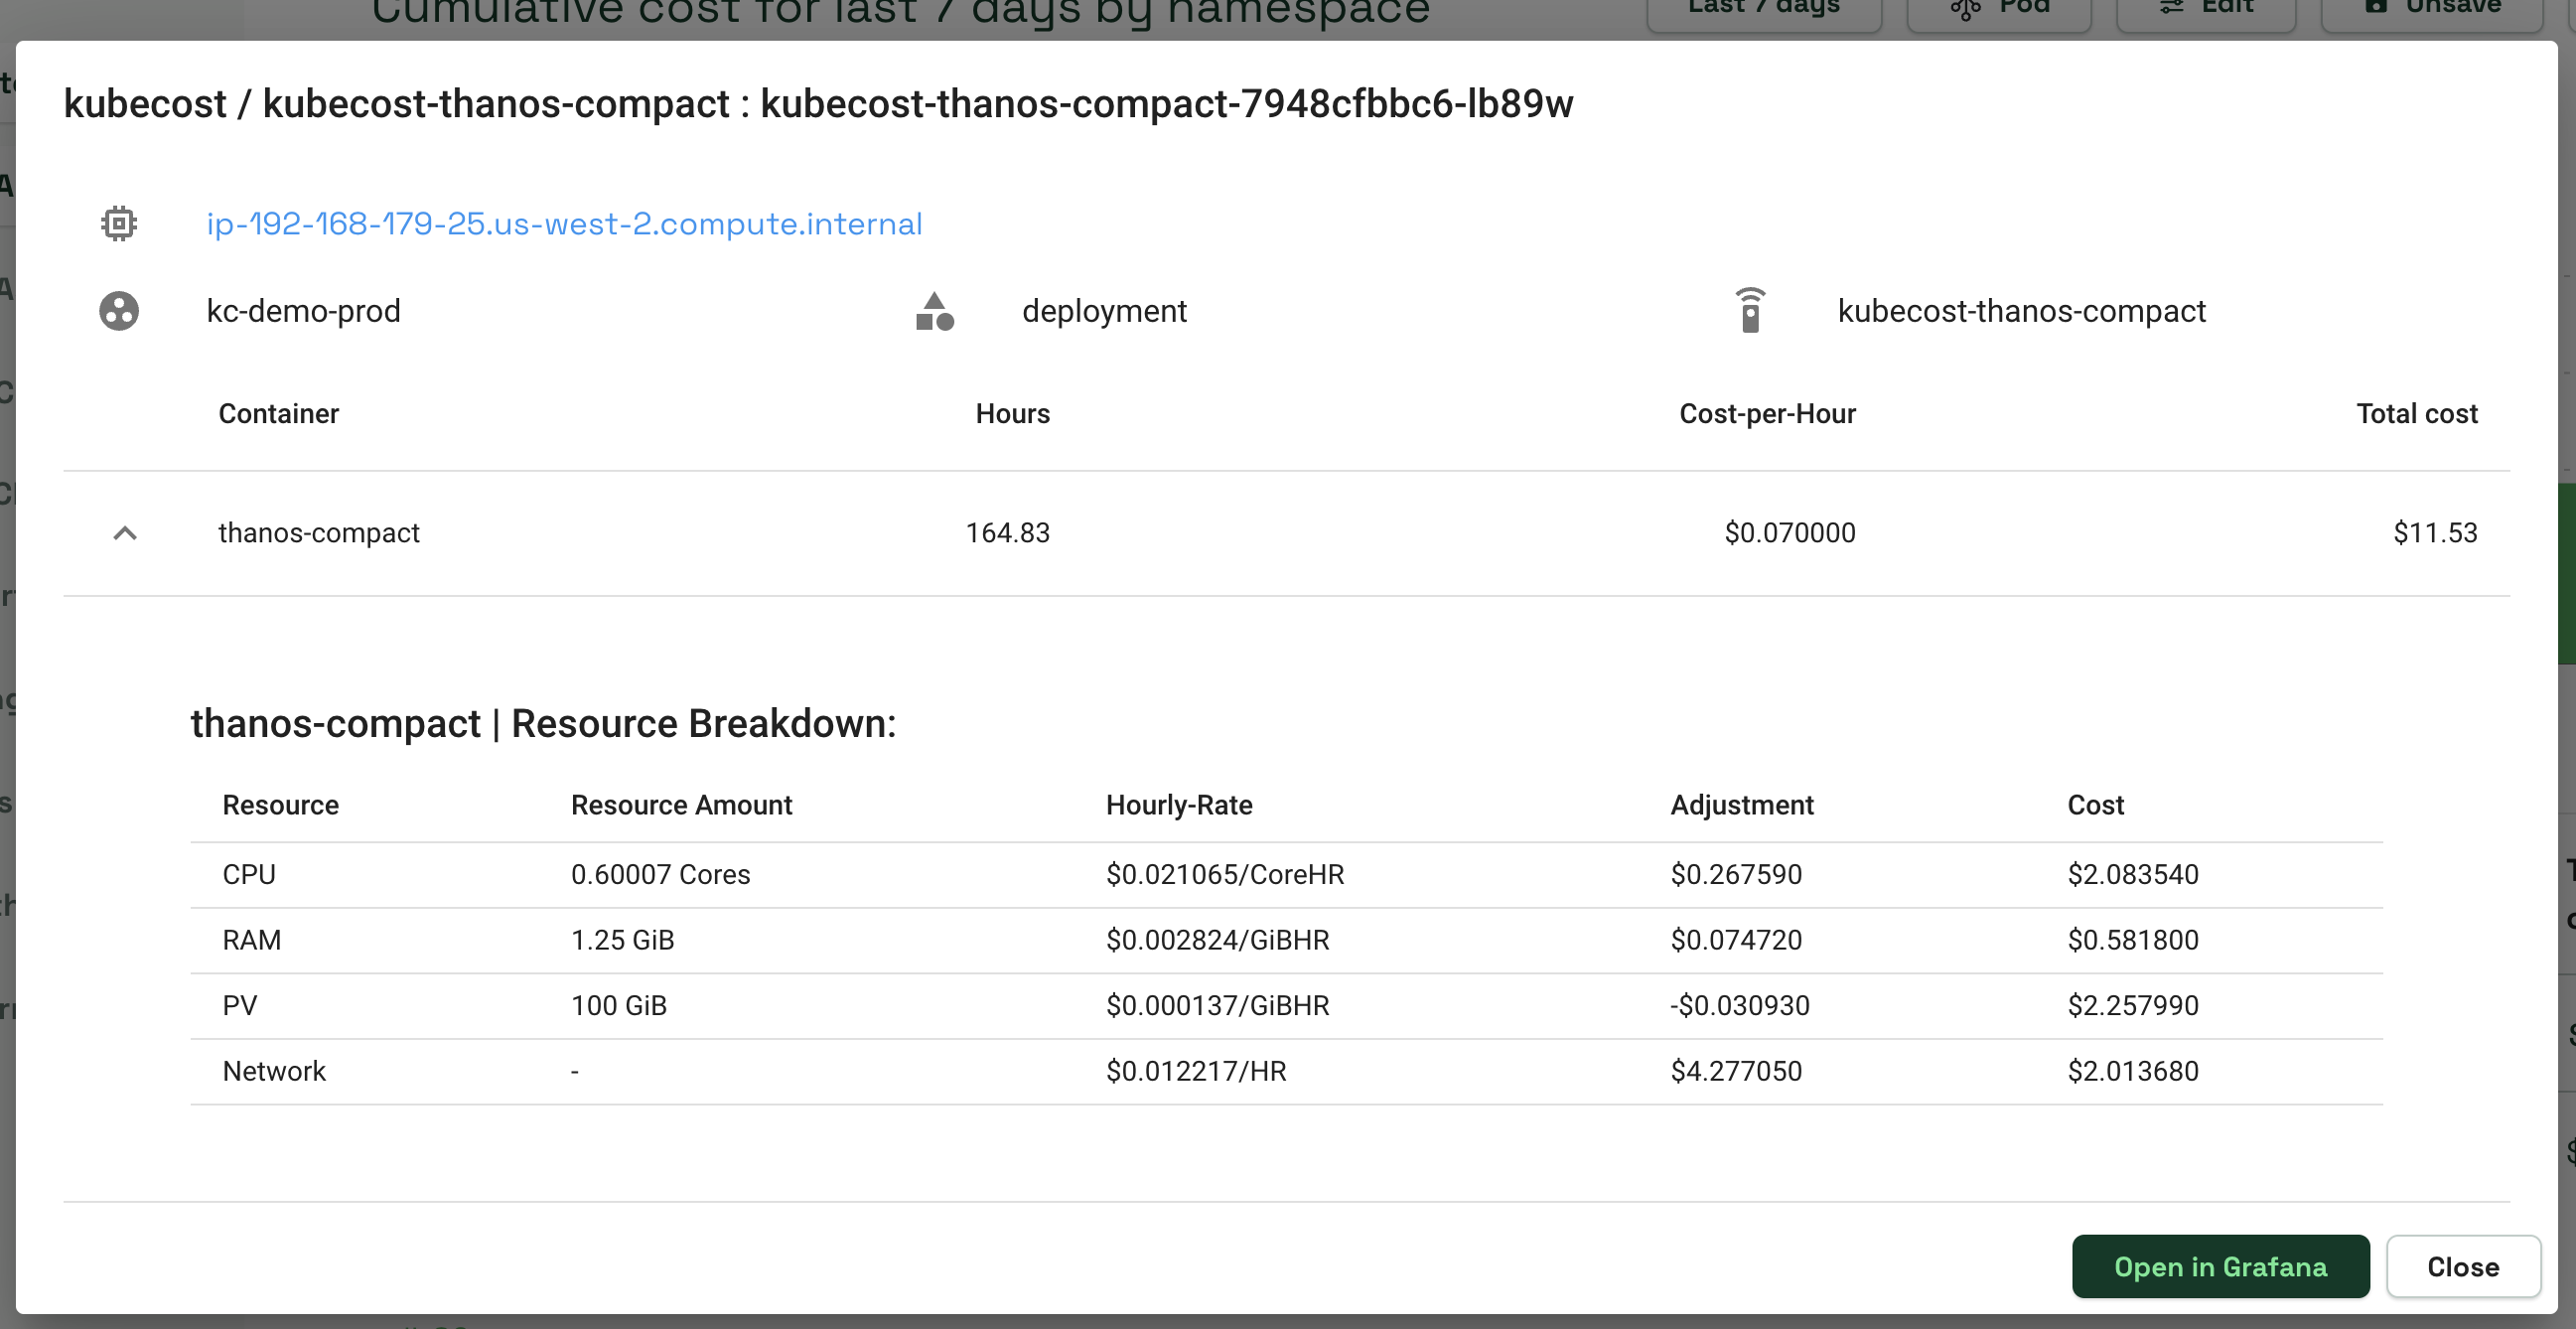Click the Hours column header
2576x1329 pixels.
click(x=1012, y=414)
